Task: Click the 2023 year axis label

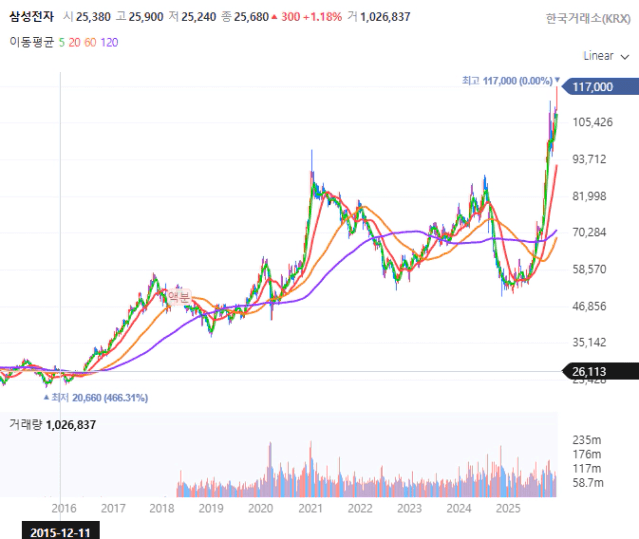Action: [x=410, y=508]
